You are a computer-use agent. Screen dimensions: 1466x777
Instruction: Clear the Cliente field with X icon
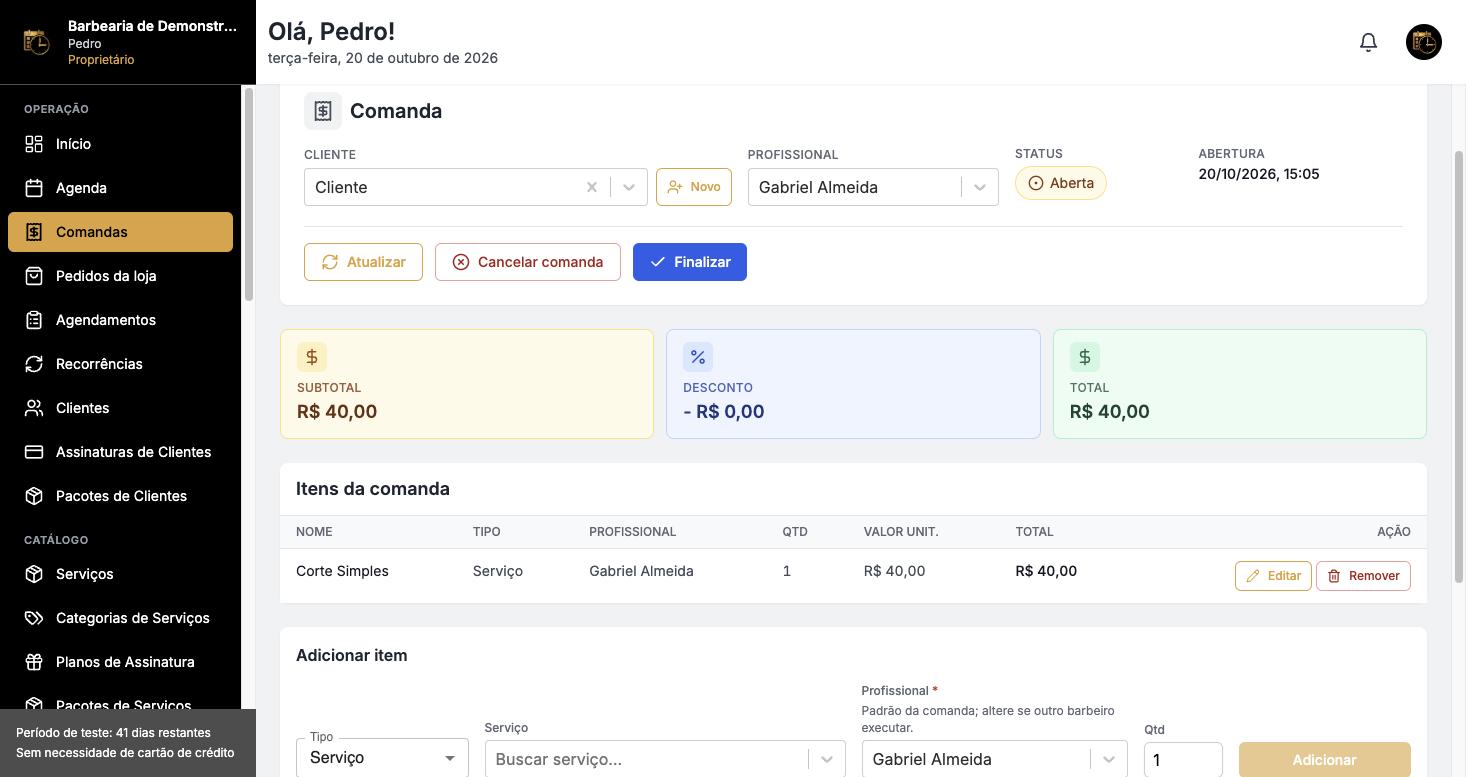(x=592, y=187)
